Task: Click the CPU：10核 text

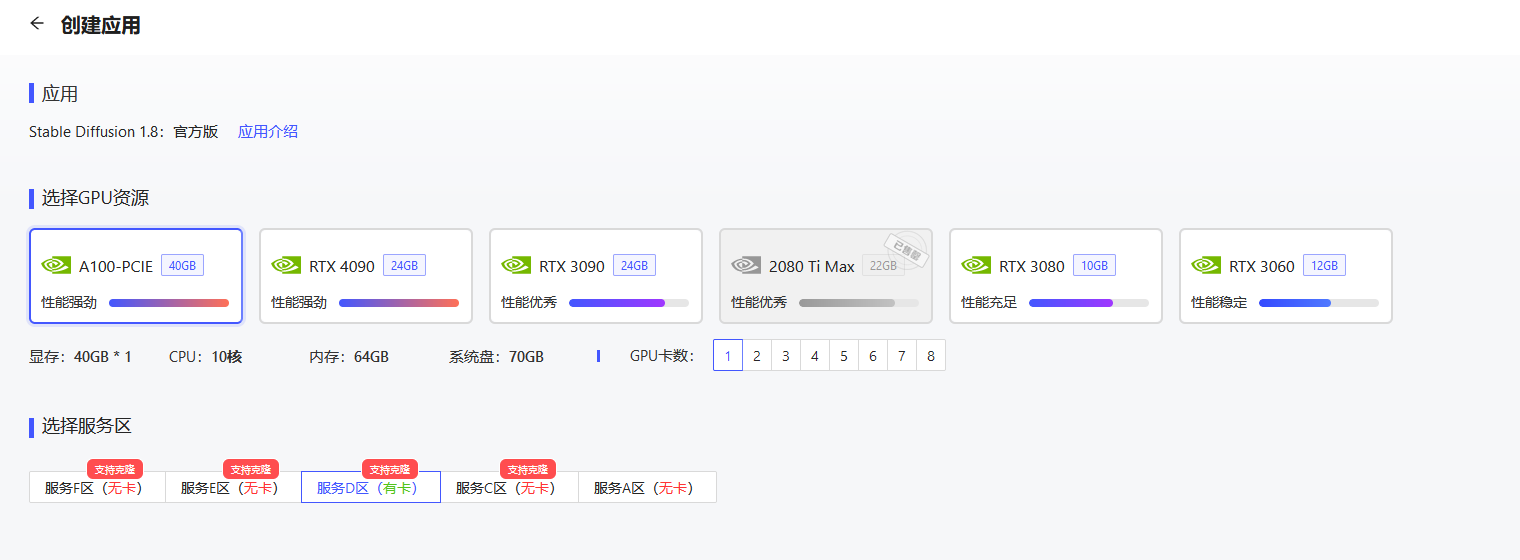Action: click(x=206, y=356)
